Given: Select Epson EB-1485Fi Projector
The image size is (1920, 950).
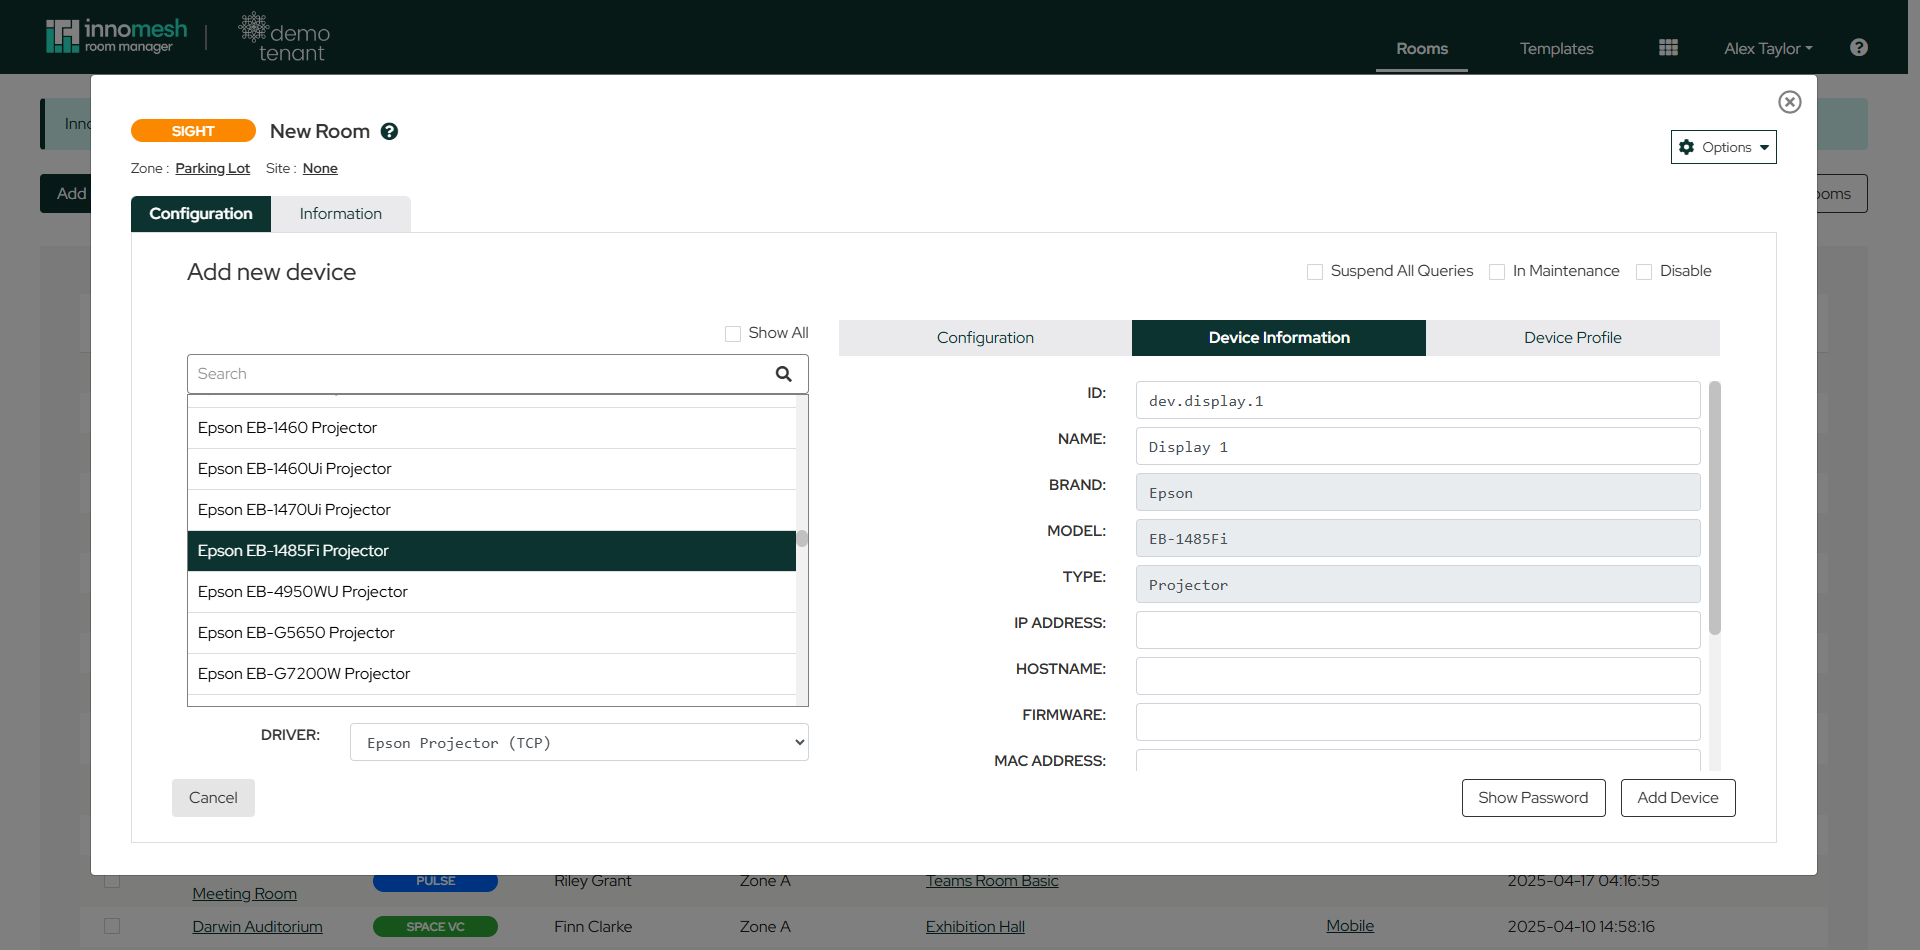Looking at the screenshot, I should click(492, 551).
